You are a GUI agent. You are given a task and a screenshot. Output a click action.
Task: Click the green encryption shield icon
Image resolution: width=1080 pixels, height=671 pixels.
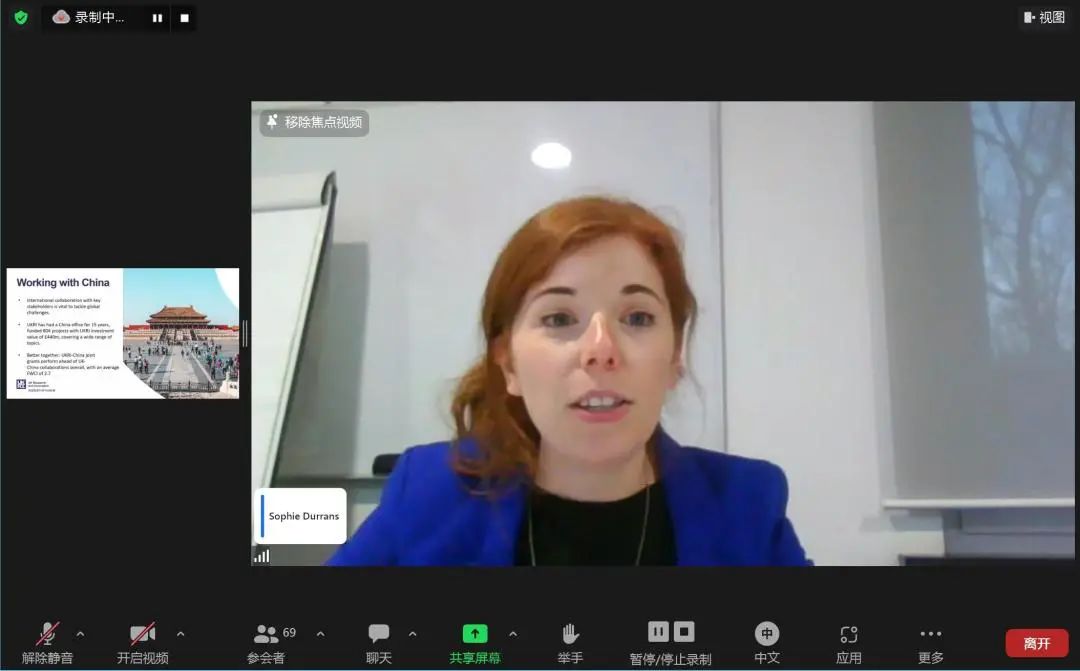pyautogui.click(x=21, y=17)
